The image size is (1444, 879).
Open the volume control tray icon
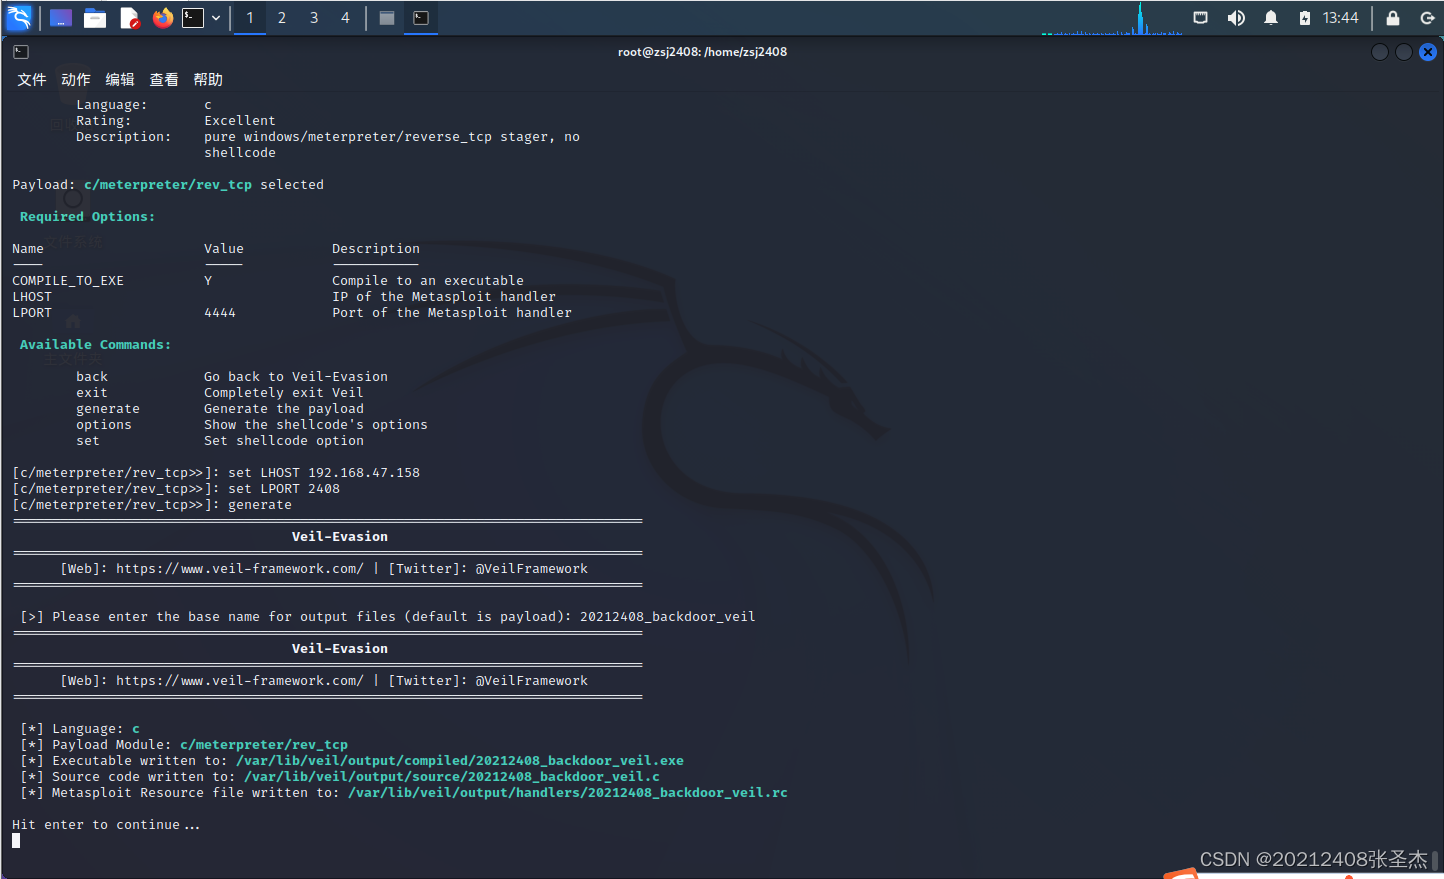1236,18
